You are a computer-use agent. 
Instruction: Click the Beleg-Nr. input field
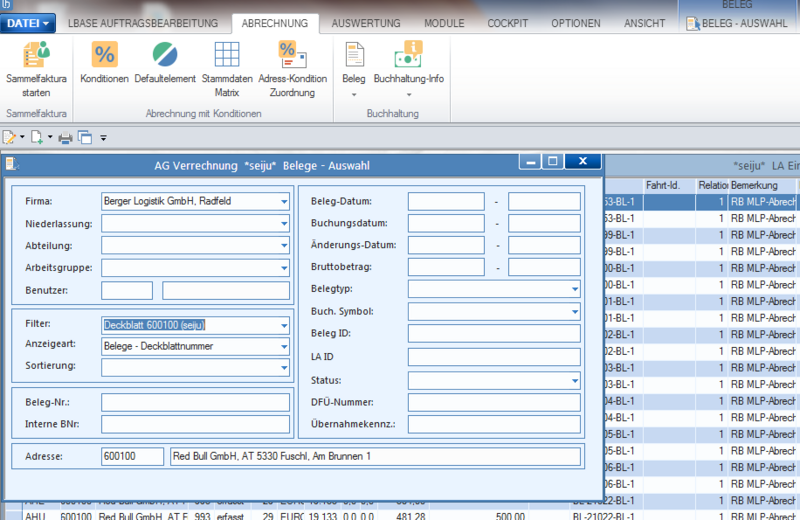pyautogui.click(x=195, y=403)
